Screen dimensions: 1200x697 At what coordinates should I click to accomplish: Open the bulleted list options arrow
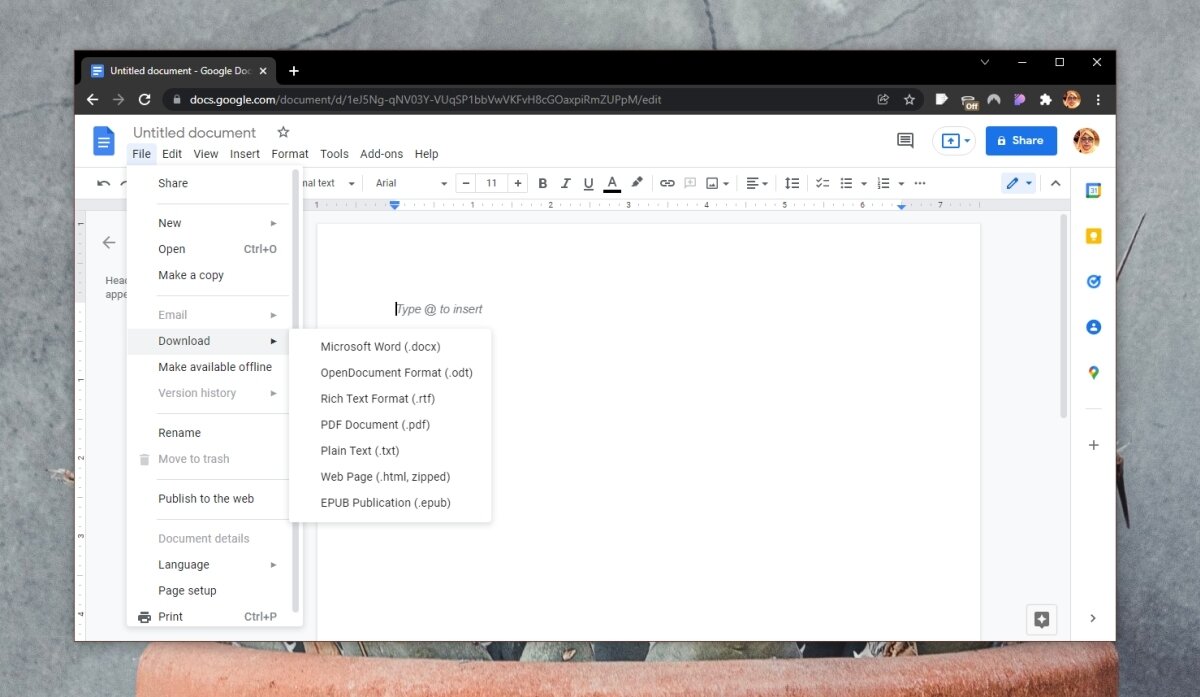(864, 183)
